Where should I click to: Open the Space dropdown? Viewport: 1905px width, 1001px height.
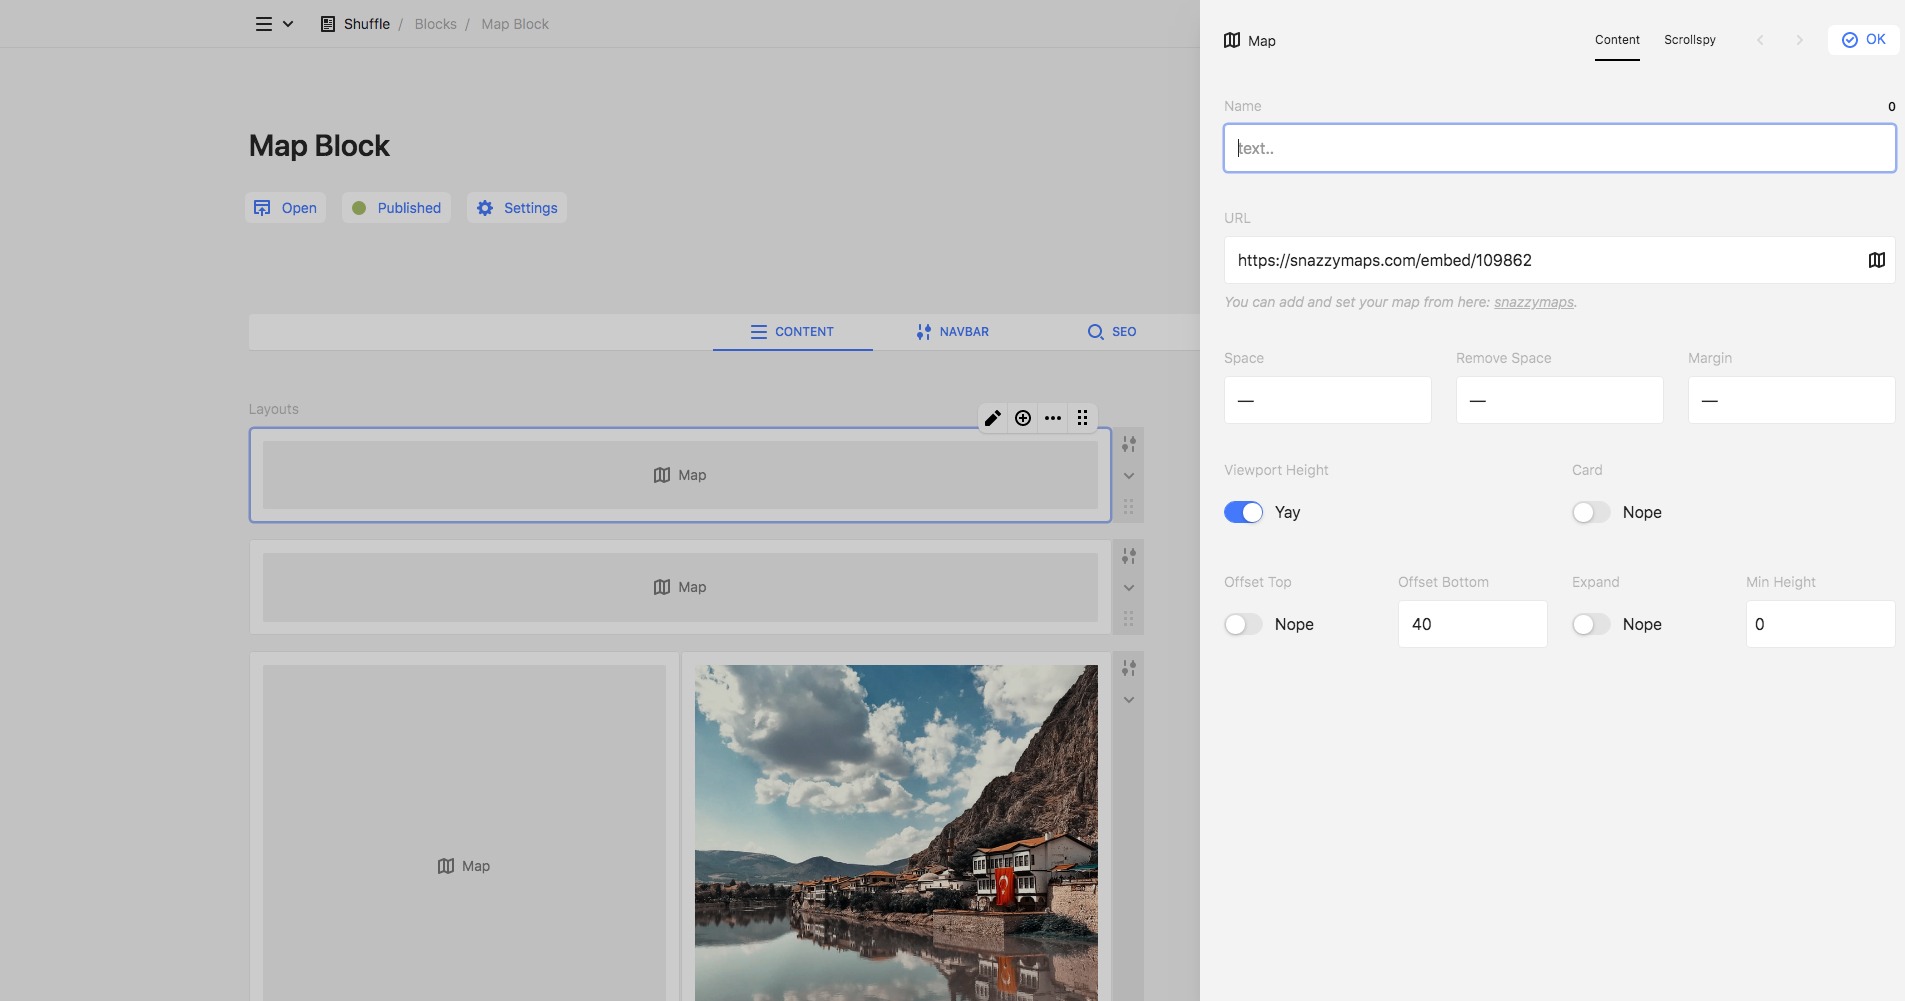[1327, 400]
